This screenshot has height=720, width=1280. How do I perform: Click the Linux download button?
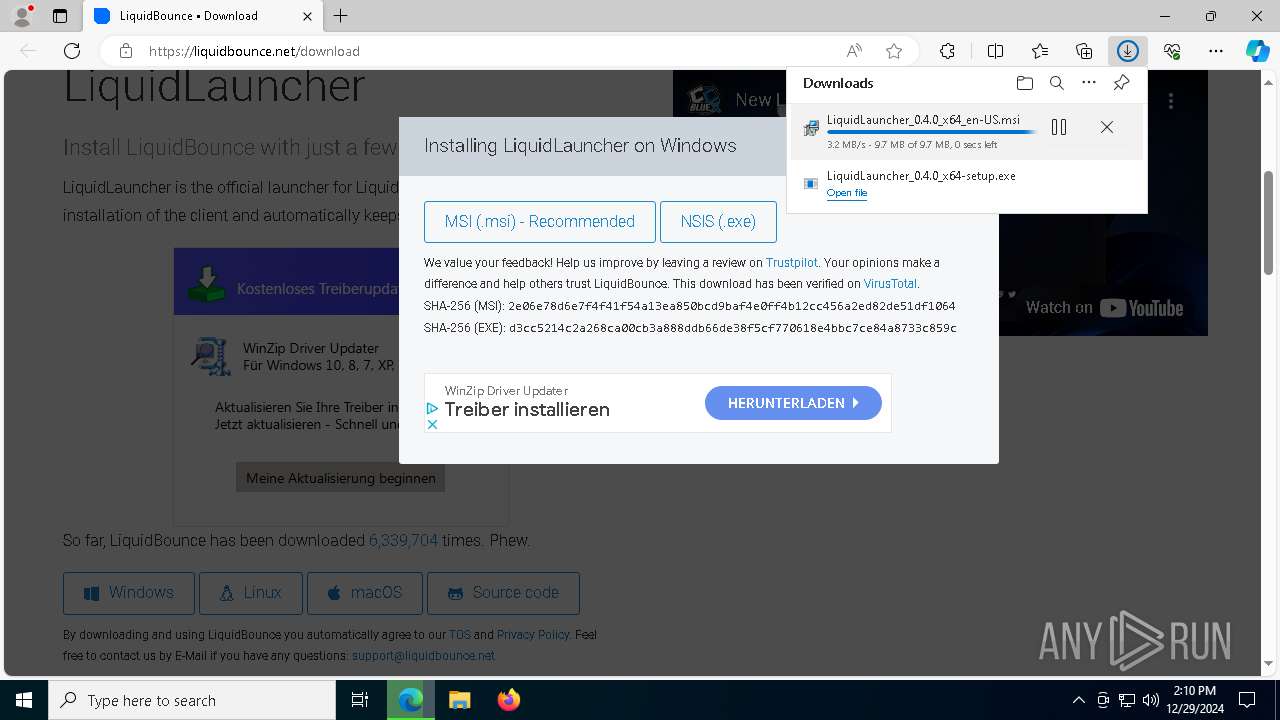(251, 593)
